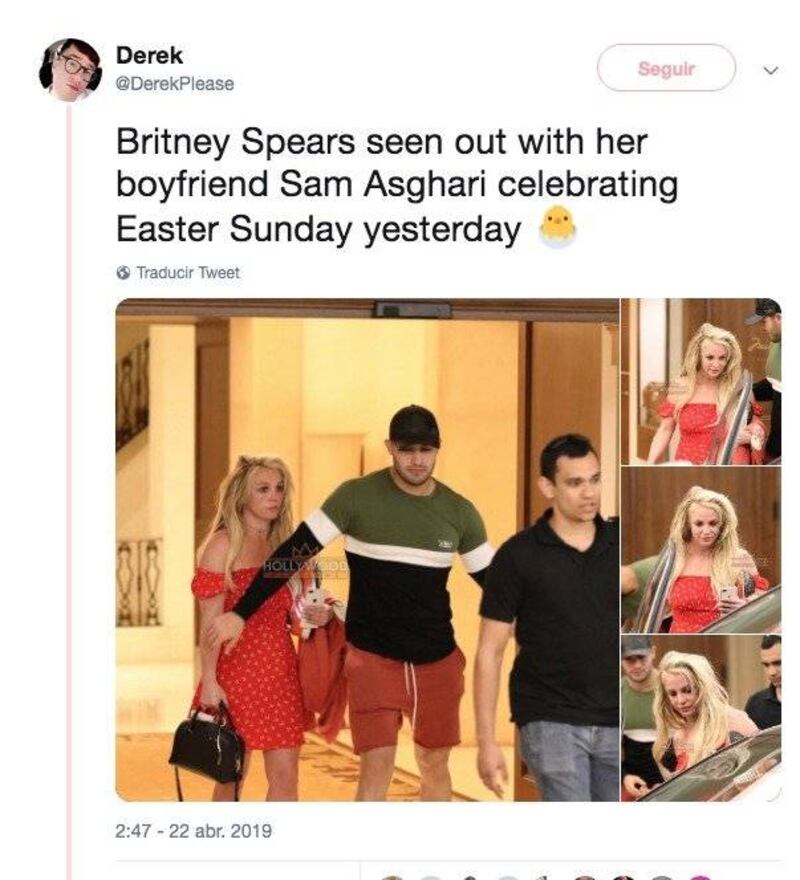Open the magenta liker avatar below the tweet
The width and height of the screenshot is (800, 880).
[699, 877]
